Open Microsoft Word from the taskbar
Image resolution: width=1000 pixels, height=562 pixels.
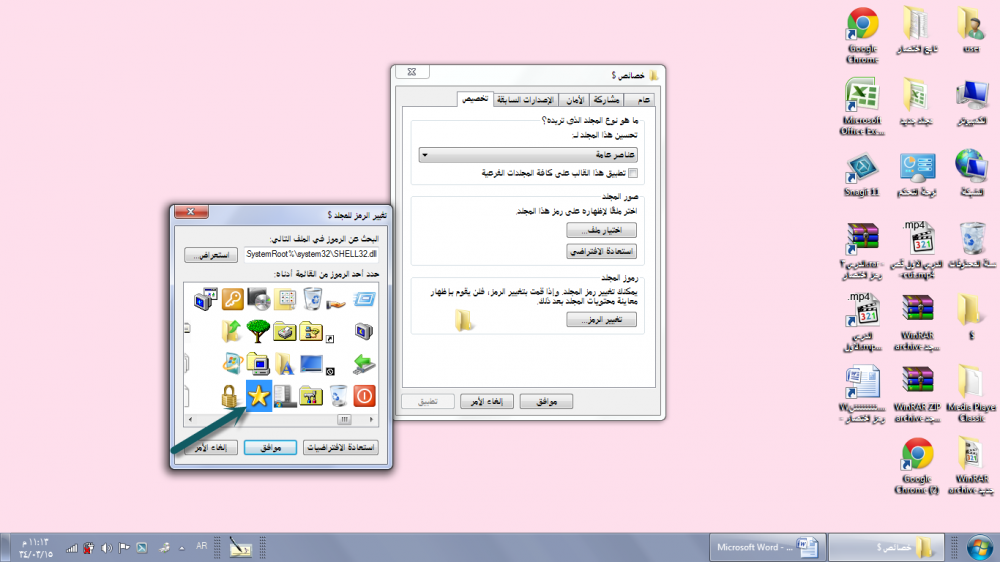click(x=767, y=547)
